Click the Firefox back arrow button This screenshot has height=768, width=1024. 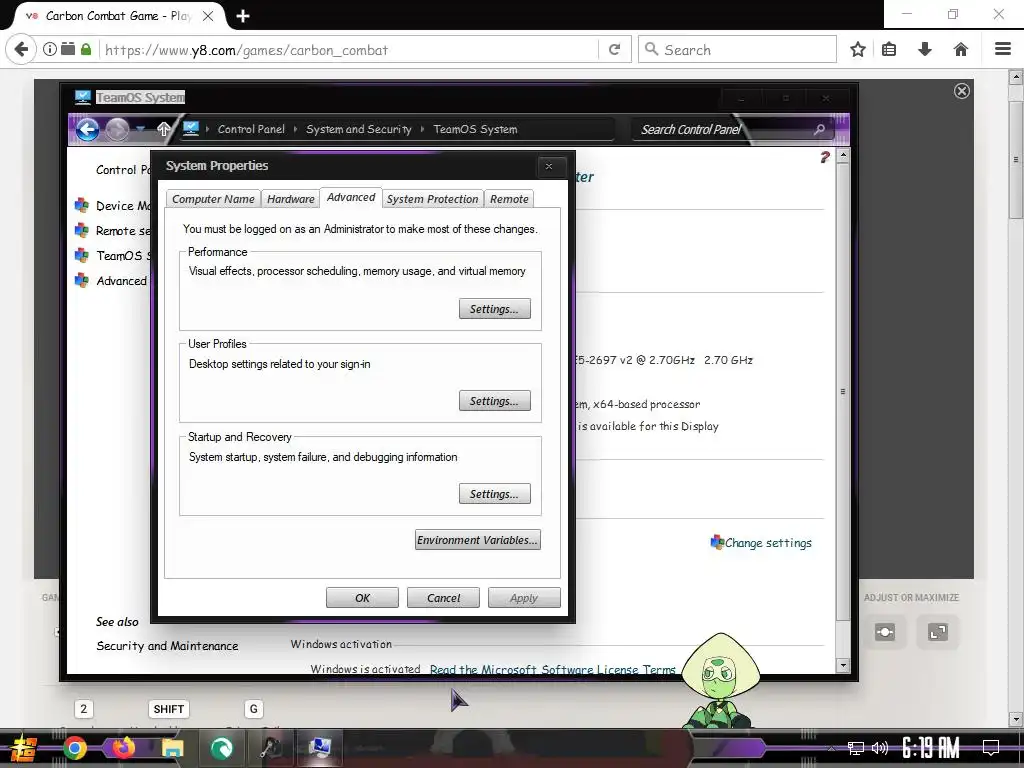point(21,50)
